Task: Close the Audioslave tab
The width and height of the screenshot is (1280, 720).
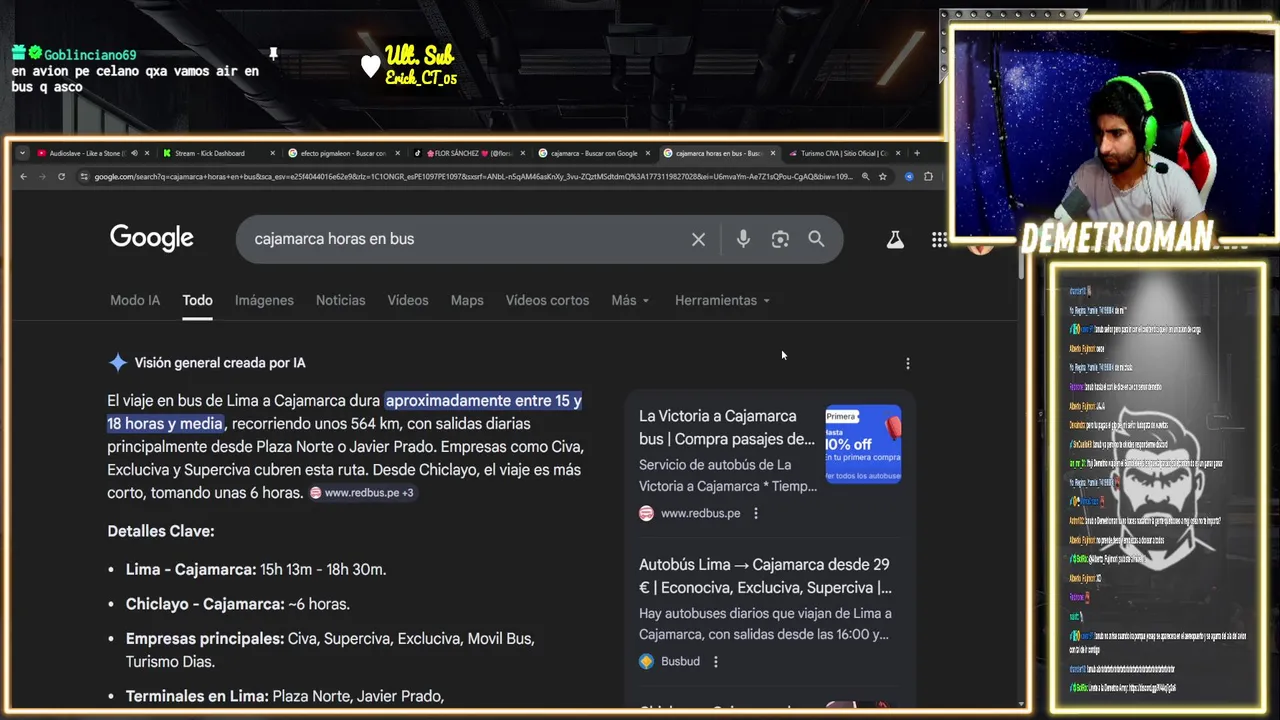Action: point(147,153)
